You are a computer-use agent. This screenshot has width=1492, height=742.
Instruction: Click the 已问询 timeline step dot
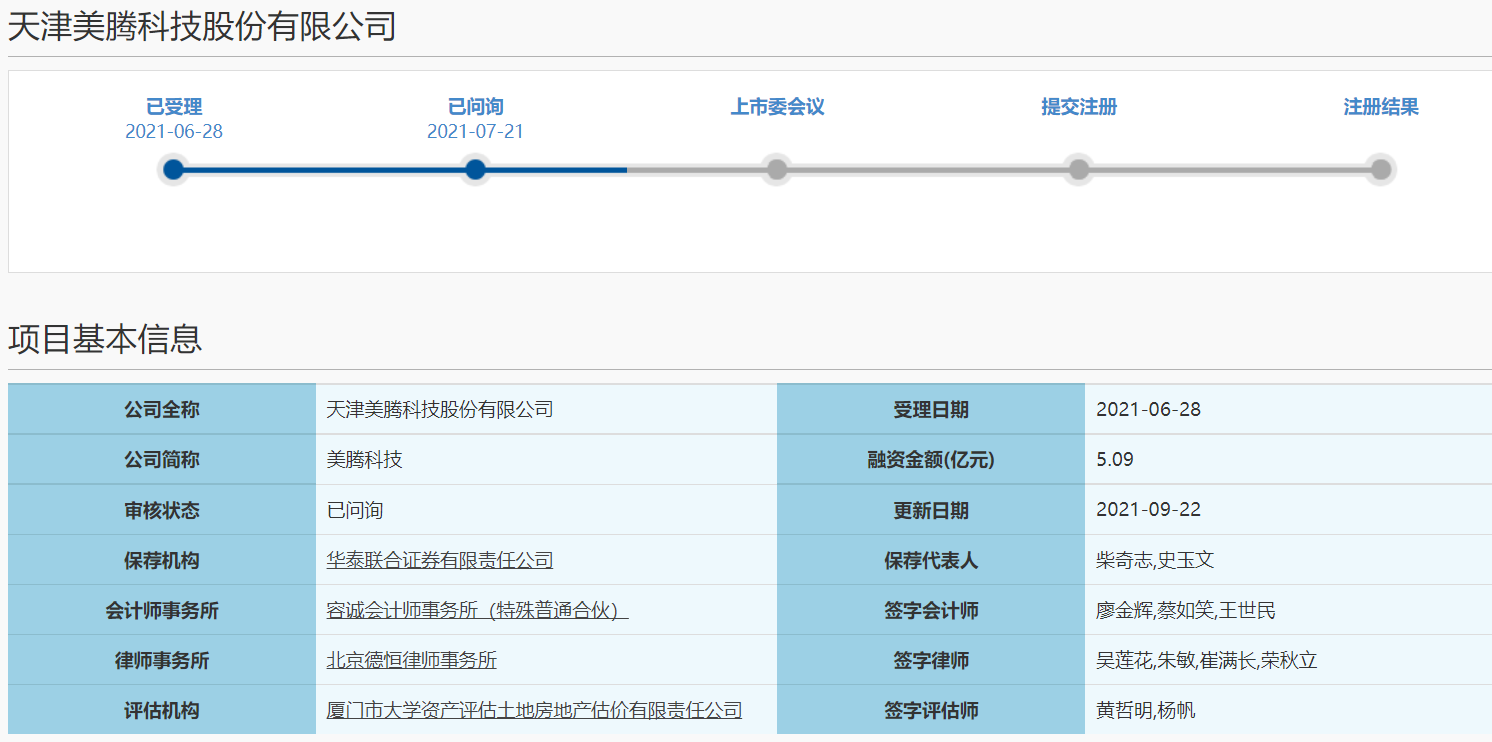[x=476, y=169]
